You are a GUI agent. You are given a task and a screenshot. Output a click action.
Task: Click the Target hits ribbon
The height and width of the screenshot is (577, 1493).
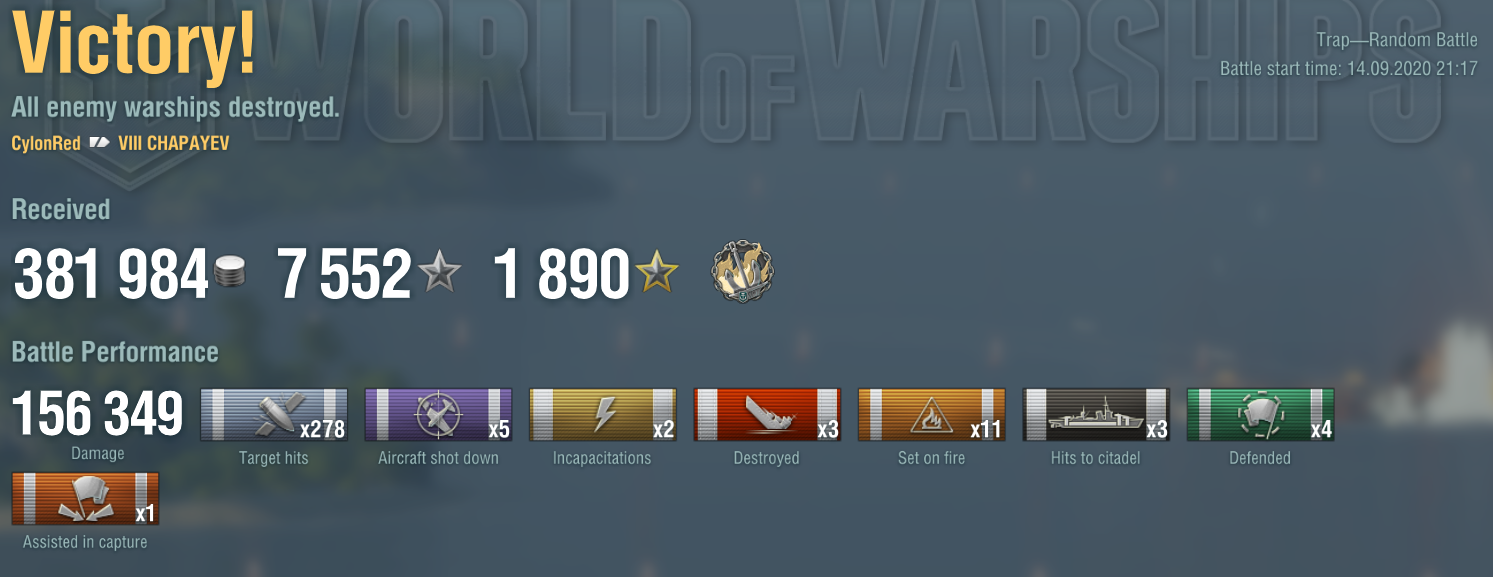[x=274, y=415]
